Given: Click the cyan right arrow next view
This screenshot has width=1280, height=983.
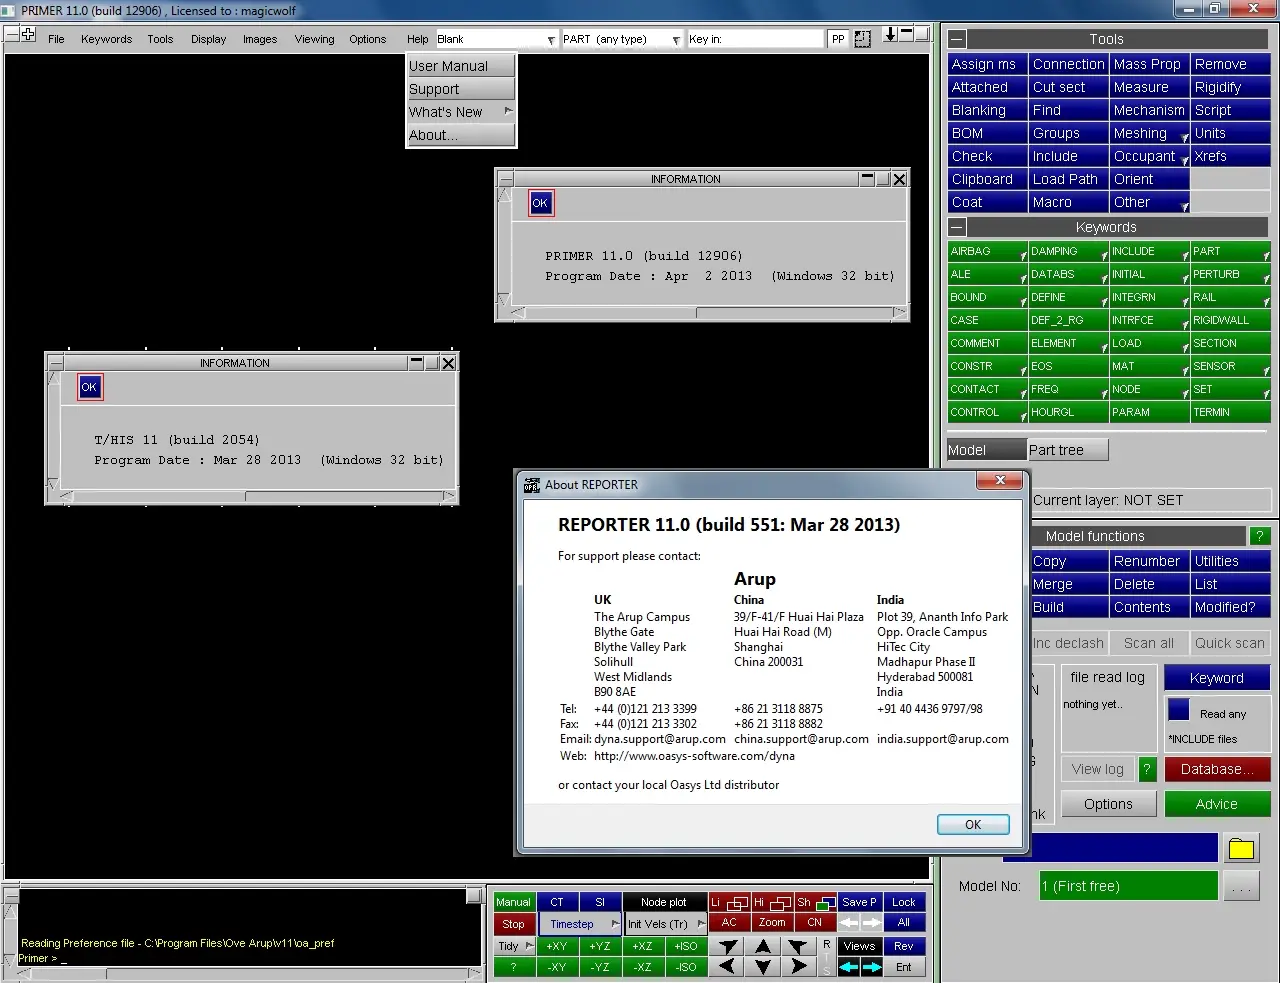Looking at the screenshot, I should tap(871, 967).
